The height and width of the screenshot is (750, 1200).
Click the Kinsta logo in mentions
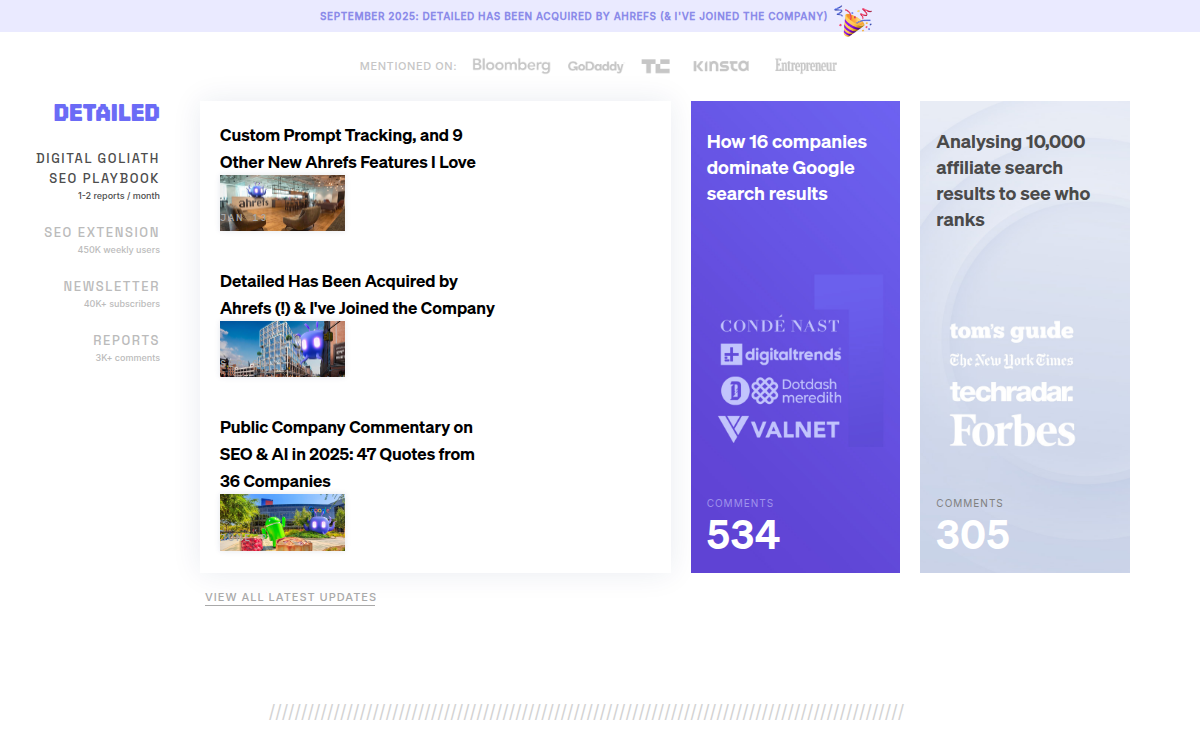721,66
